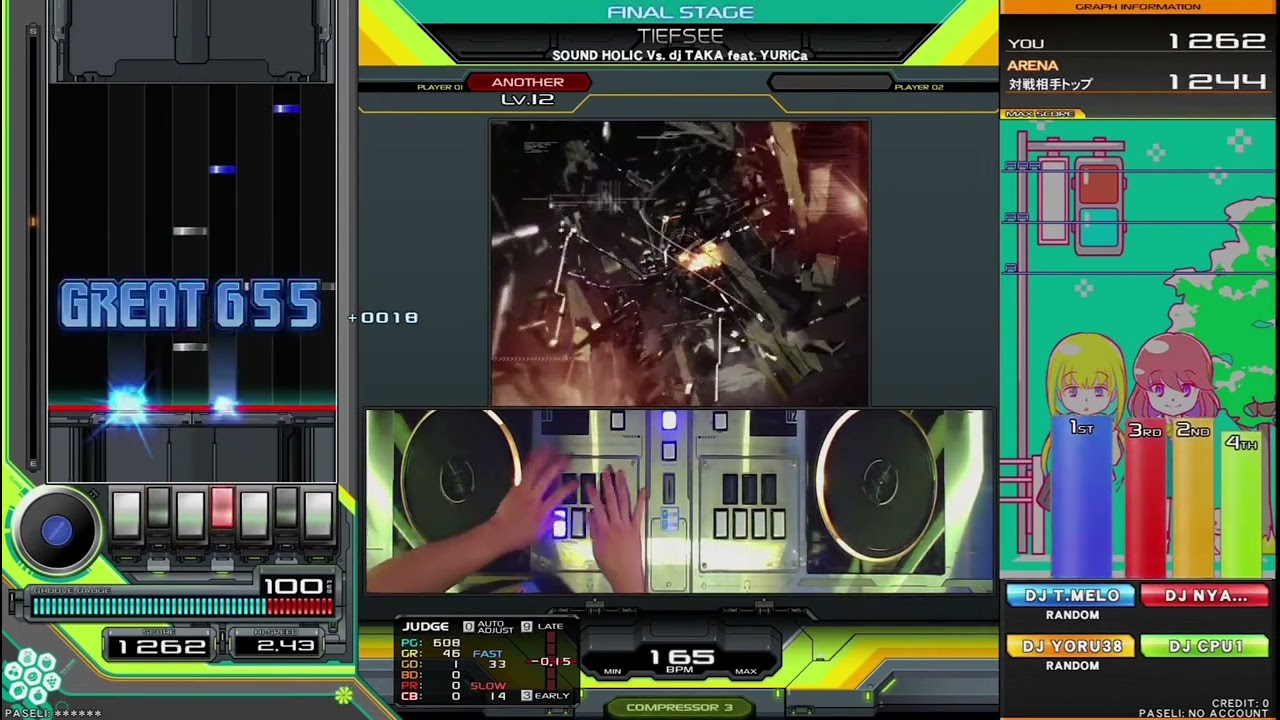Click the red 3RD rank bar
This screenshot has height=720, width=1280.
click(1146, 496)
